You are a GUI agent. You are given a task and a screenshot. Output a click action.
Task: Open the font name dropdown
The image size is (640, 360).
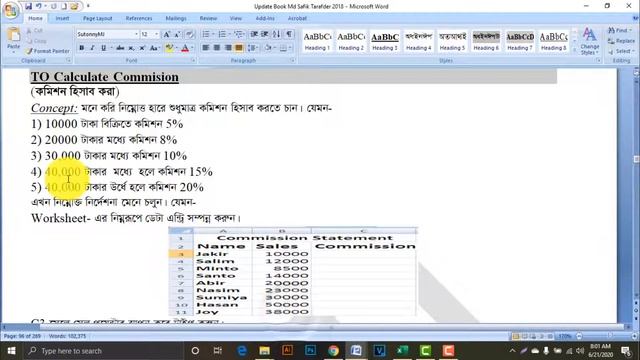pyautogui.click(x=136, y=35)
